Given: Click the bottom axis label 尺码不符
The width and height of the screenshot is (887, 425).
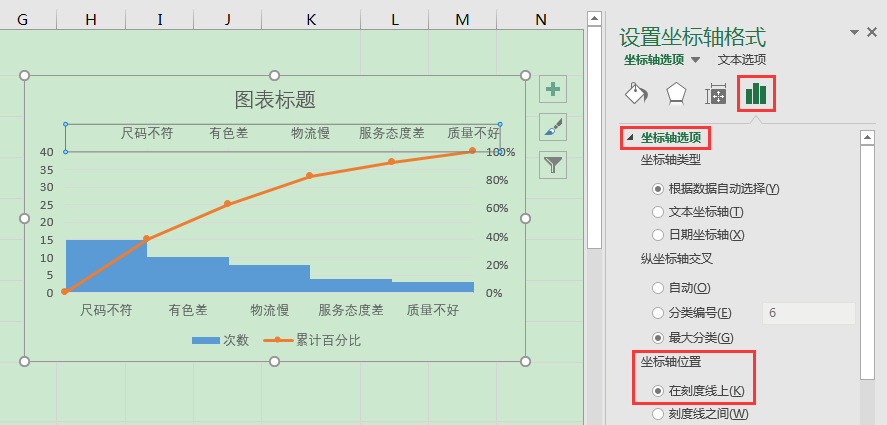Looking at the screenshot, I should 106,310.
